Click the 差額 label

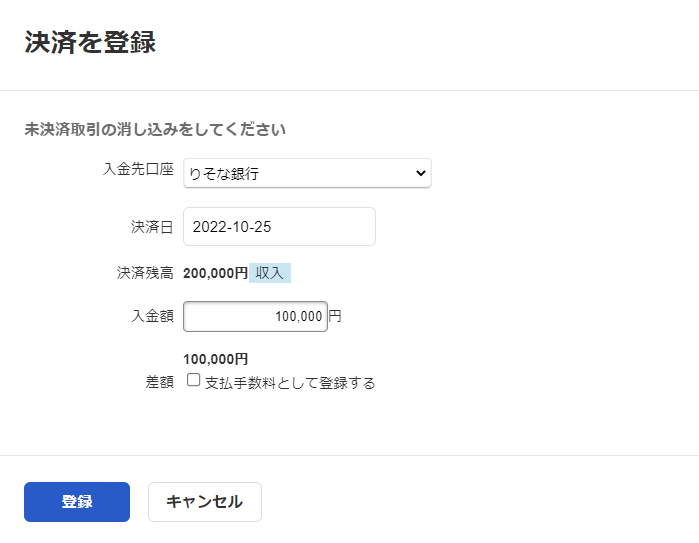(x=159, y=382)
